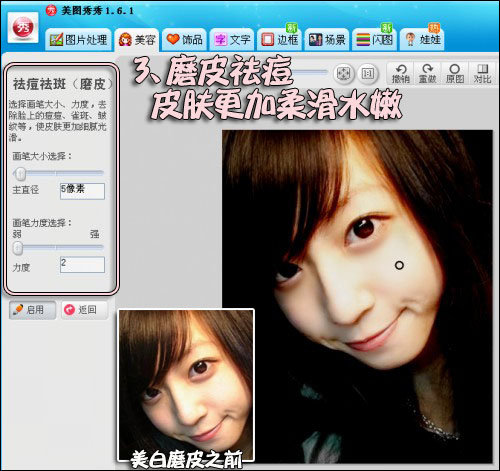Click the fit-to-window zoom icon
This screenshot has width=500, height=471.
(344, 73)
